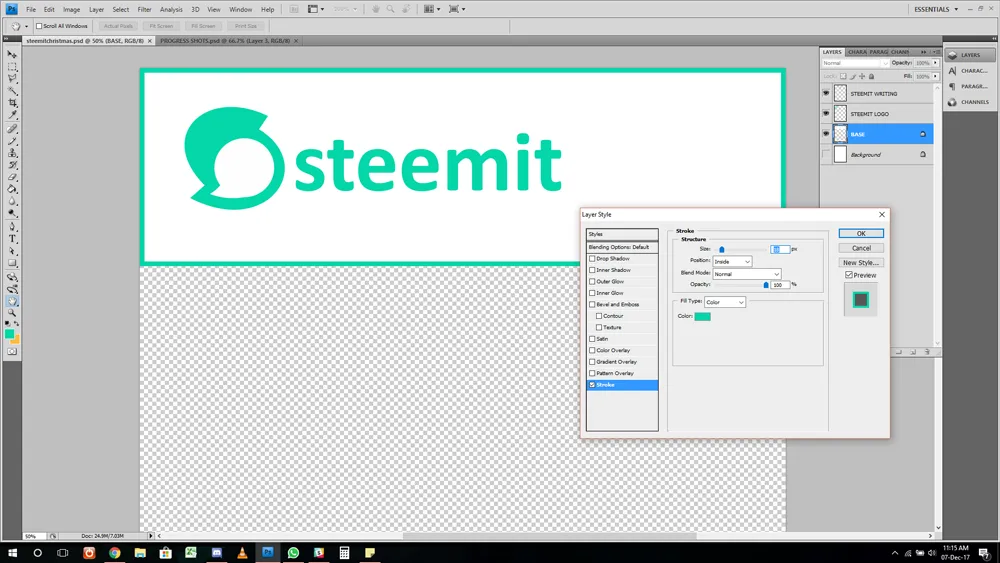Select the Pen tool
1000x563 pixels.
point(12,227)
